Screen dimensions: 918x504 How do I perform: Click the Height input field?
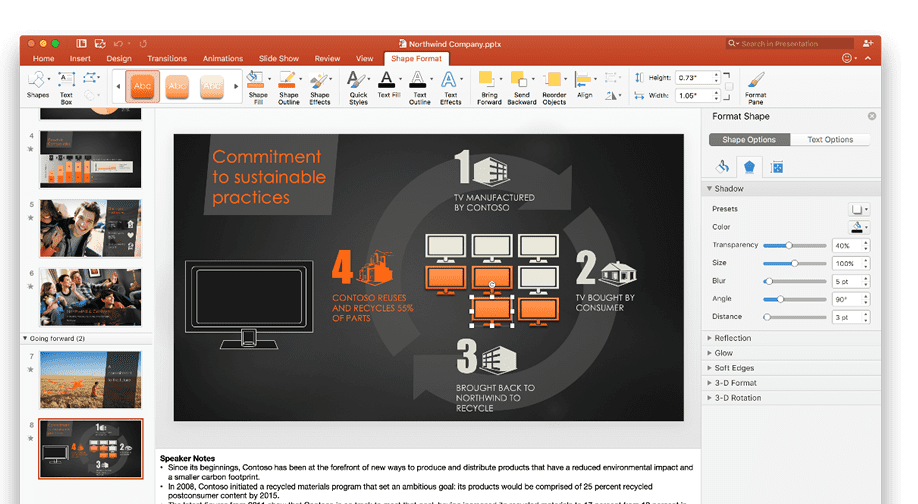tap(694, 78)
